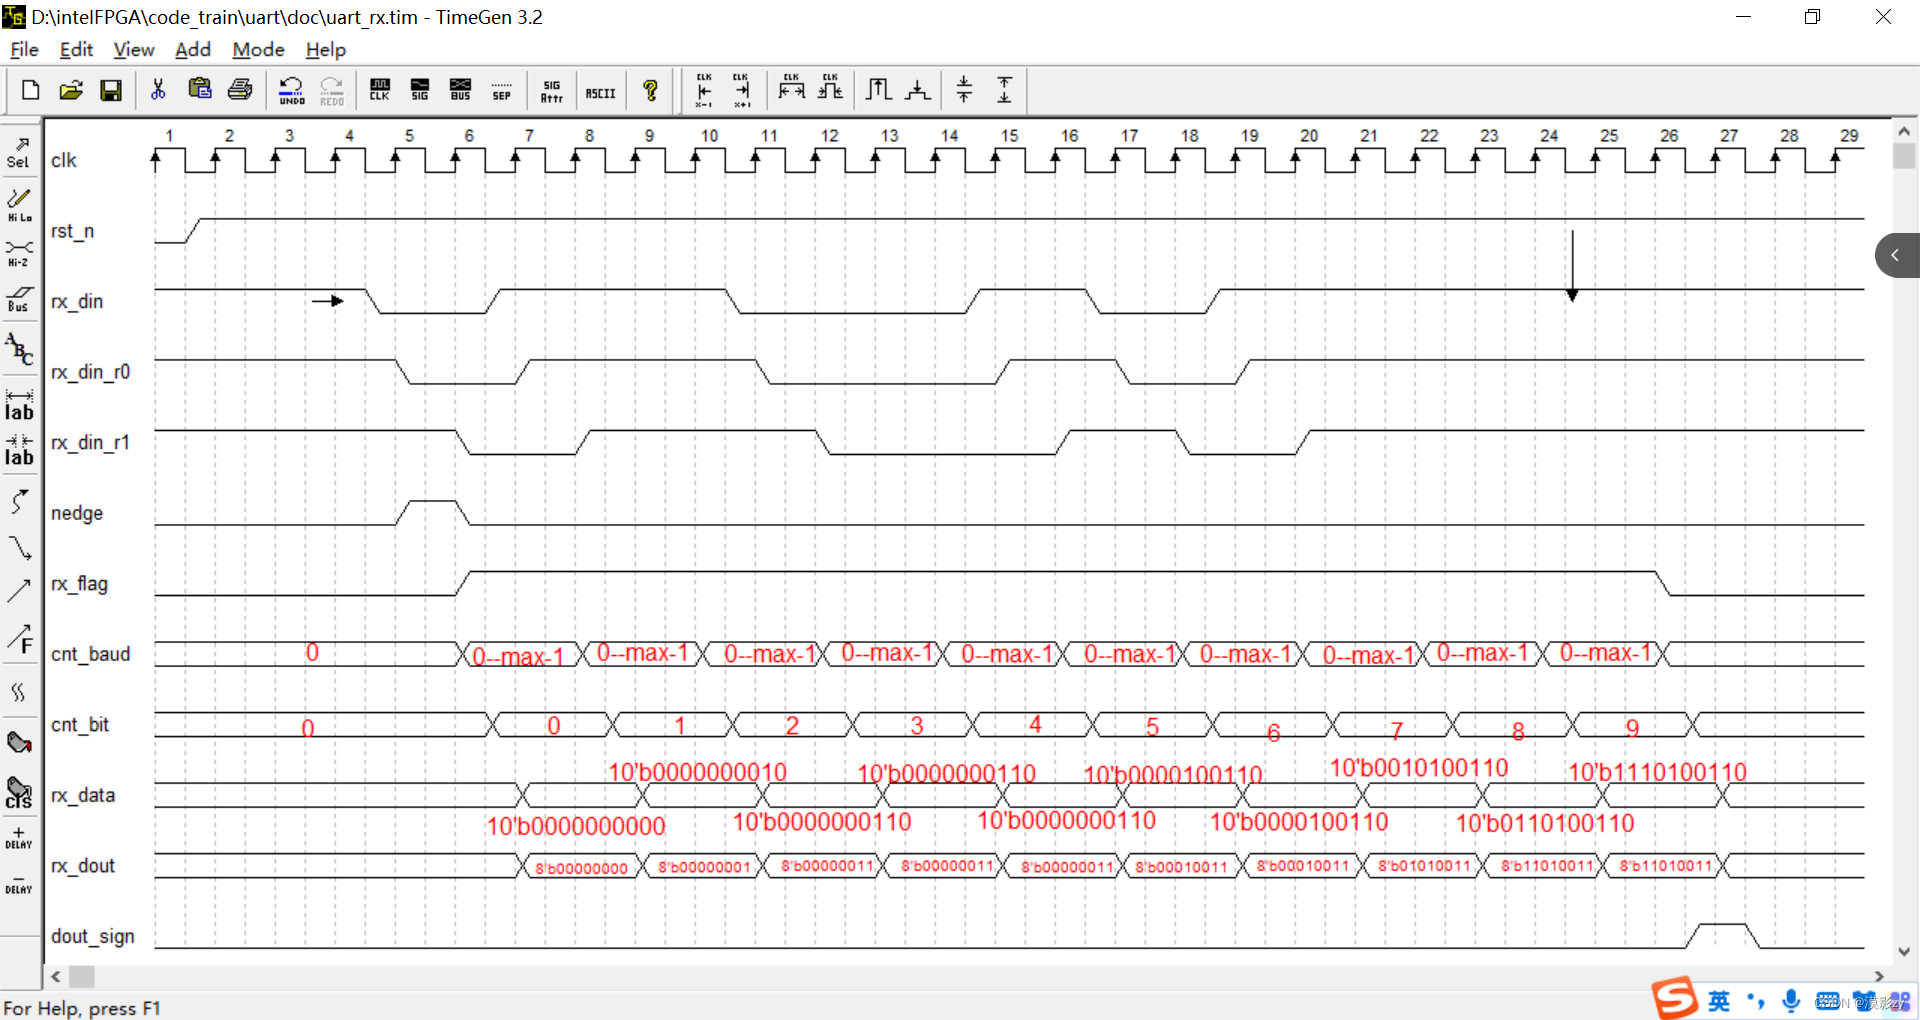
Task: Open an existing file via folder icon
Action: point(71,90)
